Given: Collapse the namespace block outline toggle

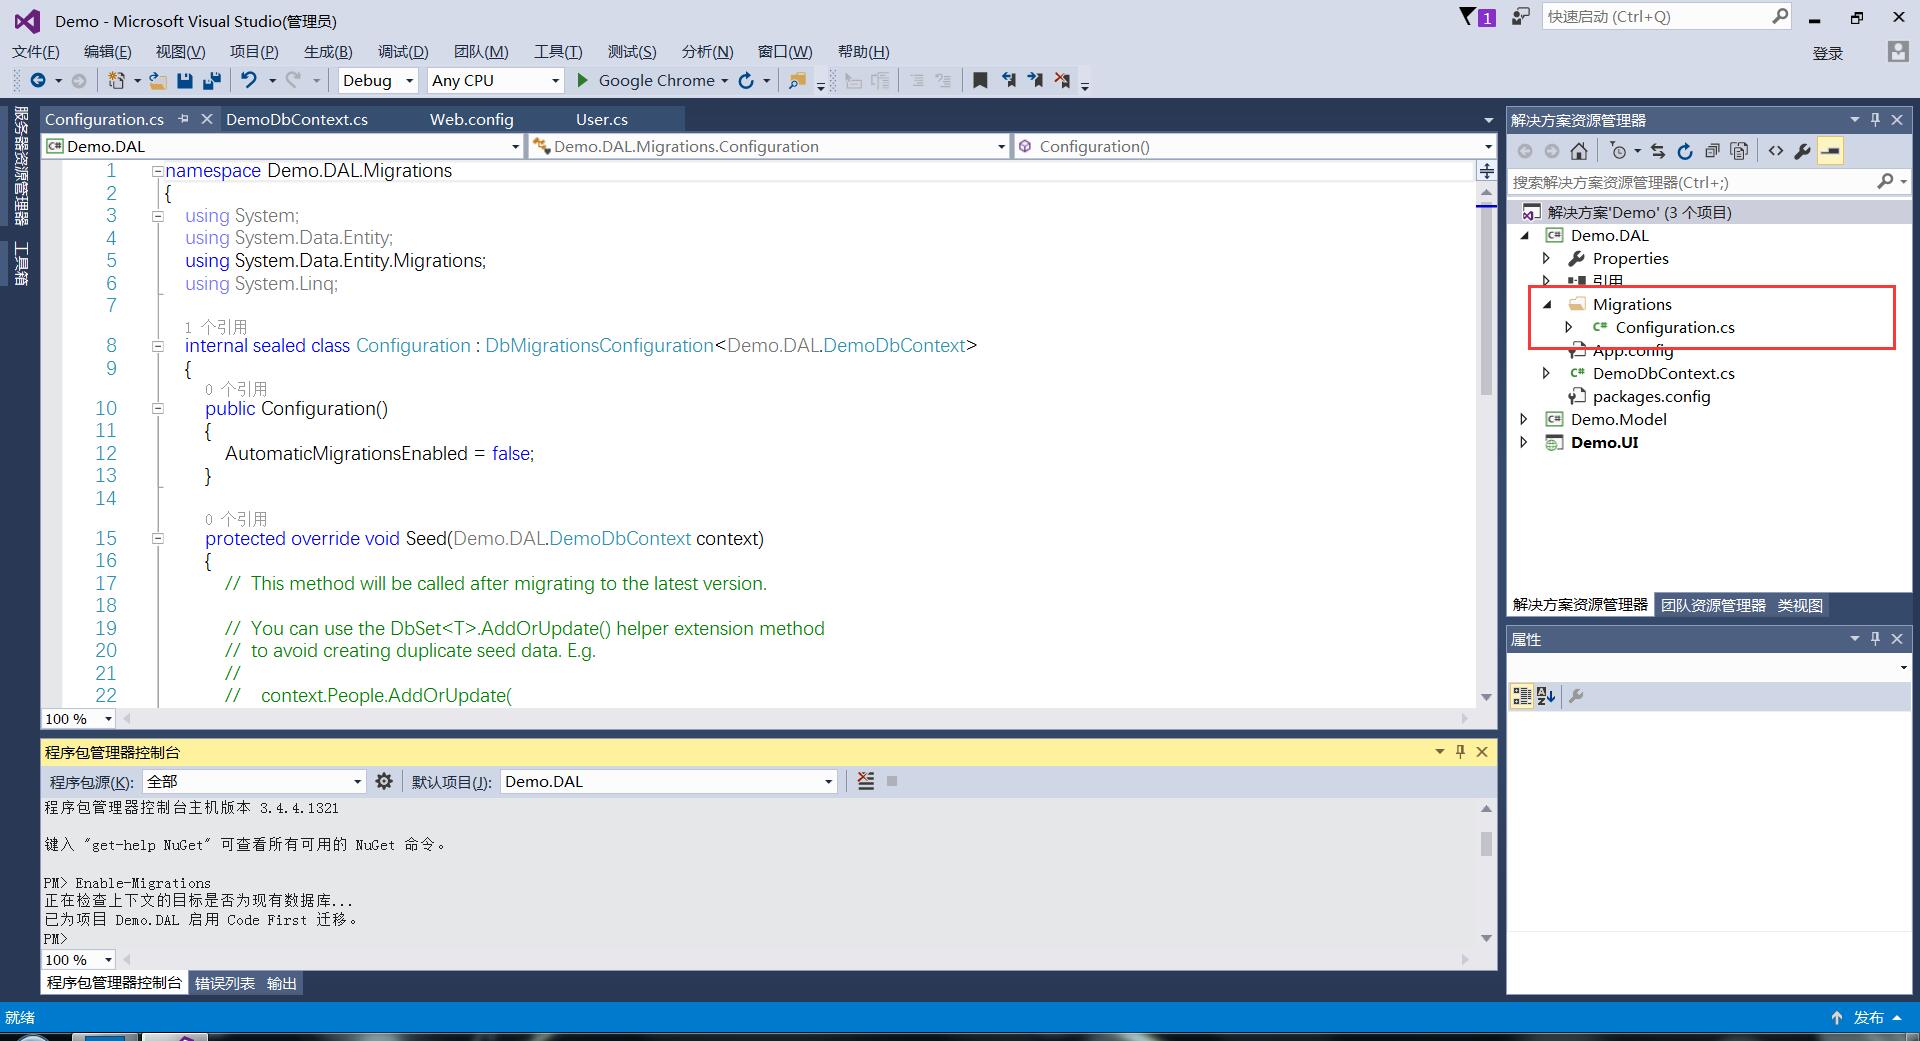Looking at the screenshot, I should point(157,171).
